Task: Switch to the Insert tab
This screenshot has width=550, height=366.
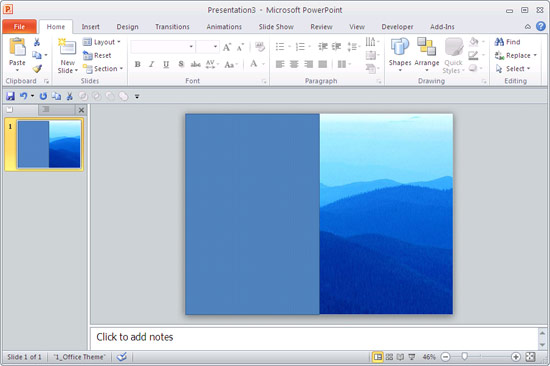Action: click(90, 27)
